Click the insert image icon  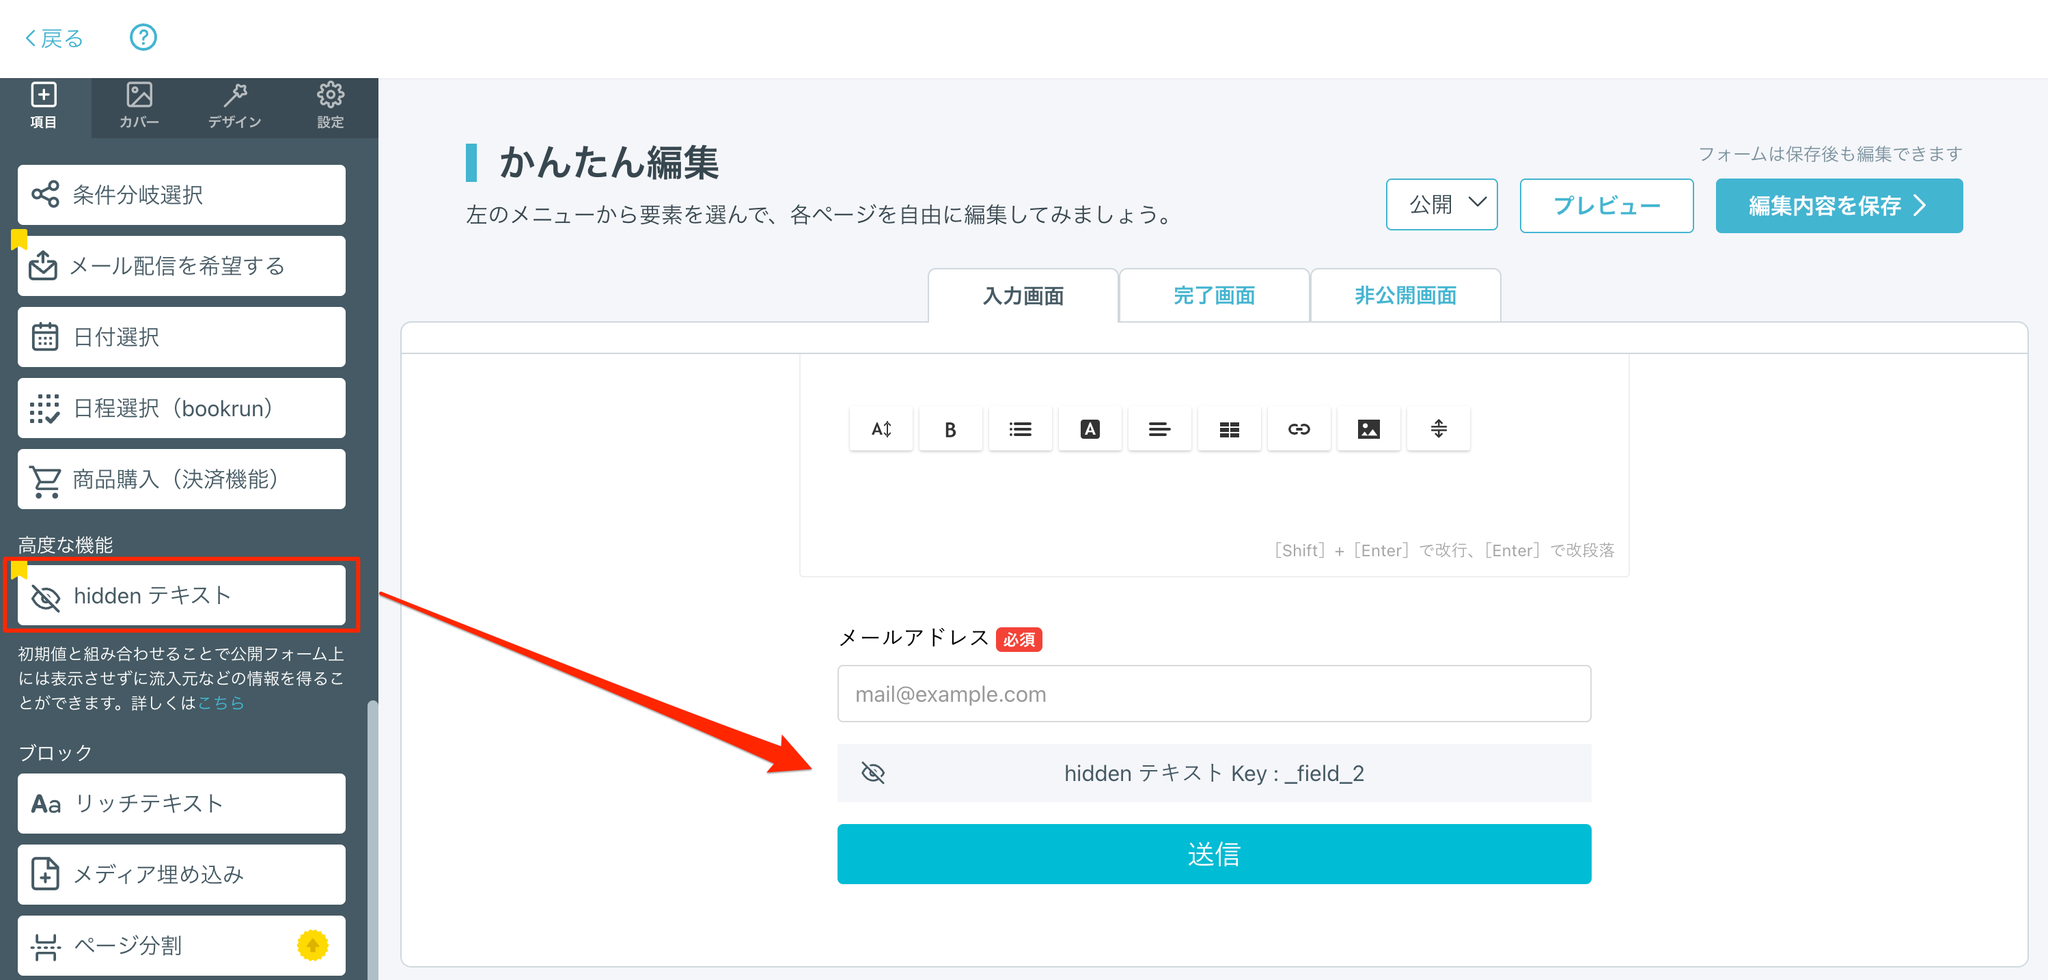(x=1369, y=429)
